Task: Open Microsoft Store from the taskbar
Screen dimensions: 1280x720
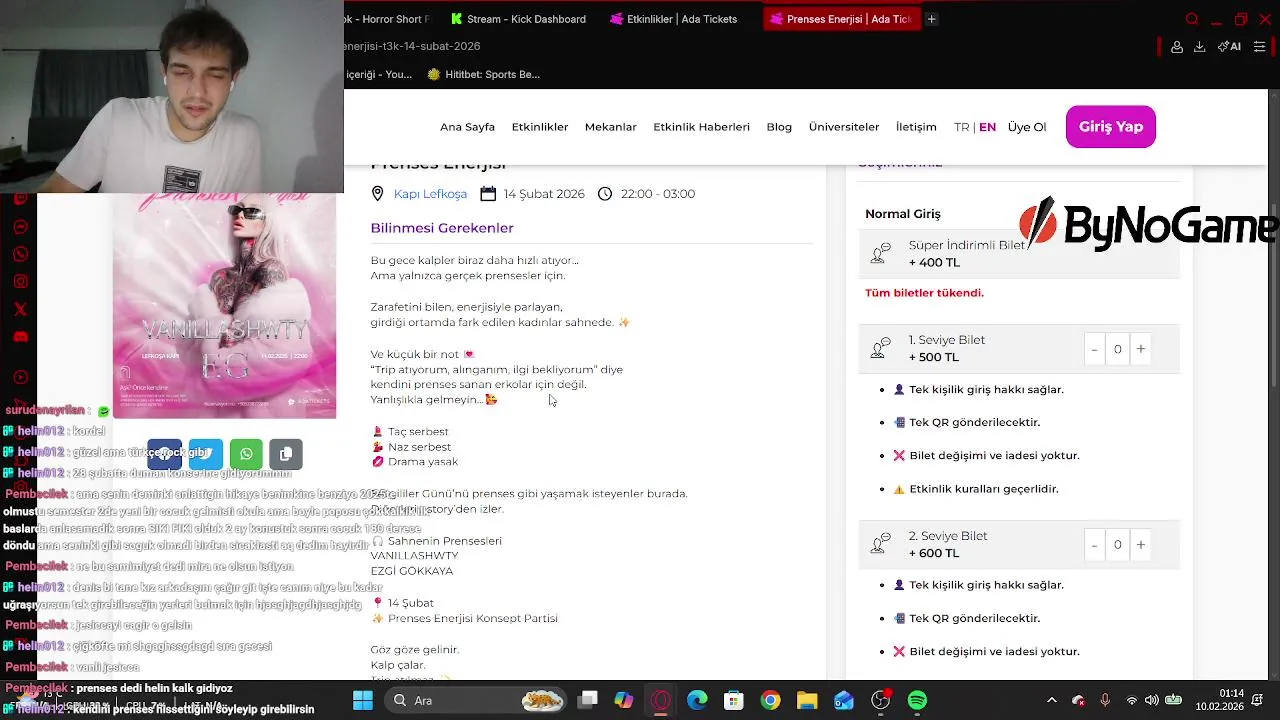Action: (734, 700)
